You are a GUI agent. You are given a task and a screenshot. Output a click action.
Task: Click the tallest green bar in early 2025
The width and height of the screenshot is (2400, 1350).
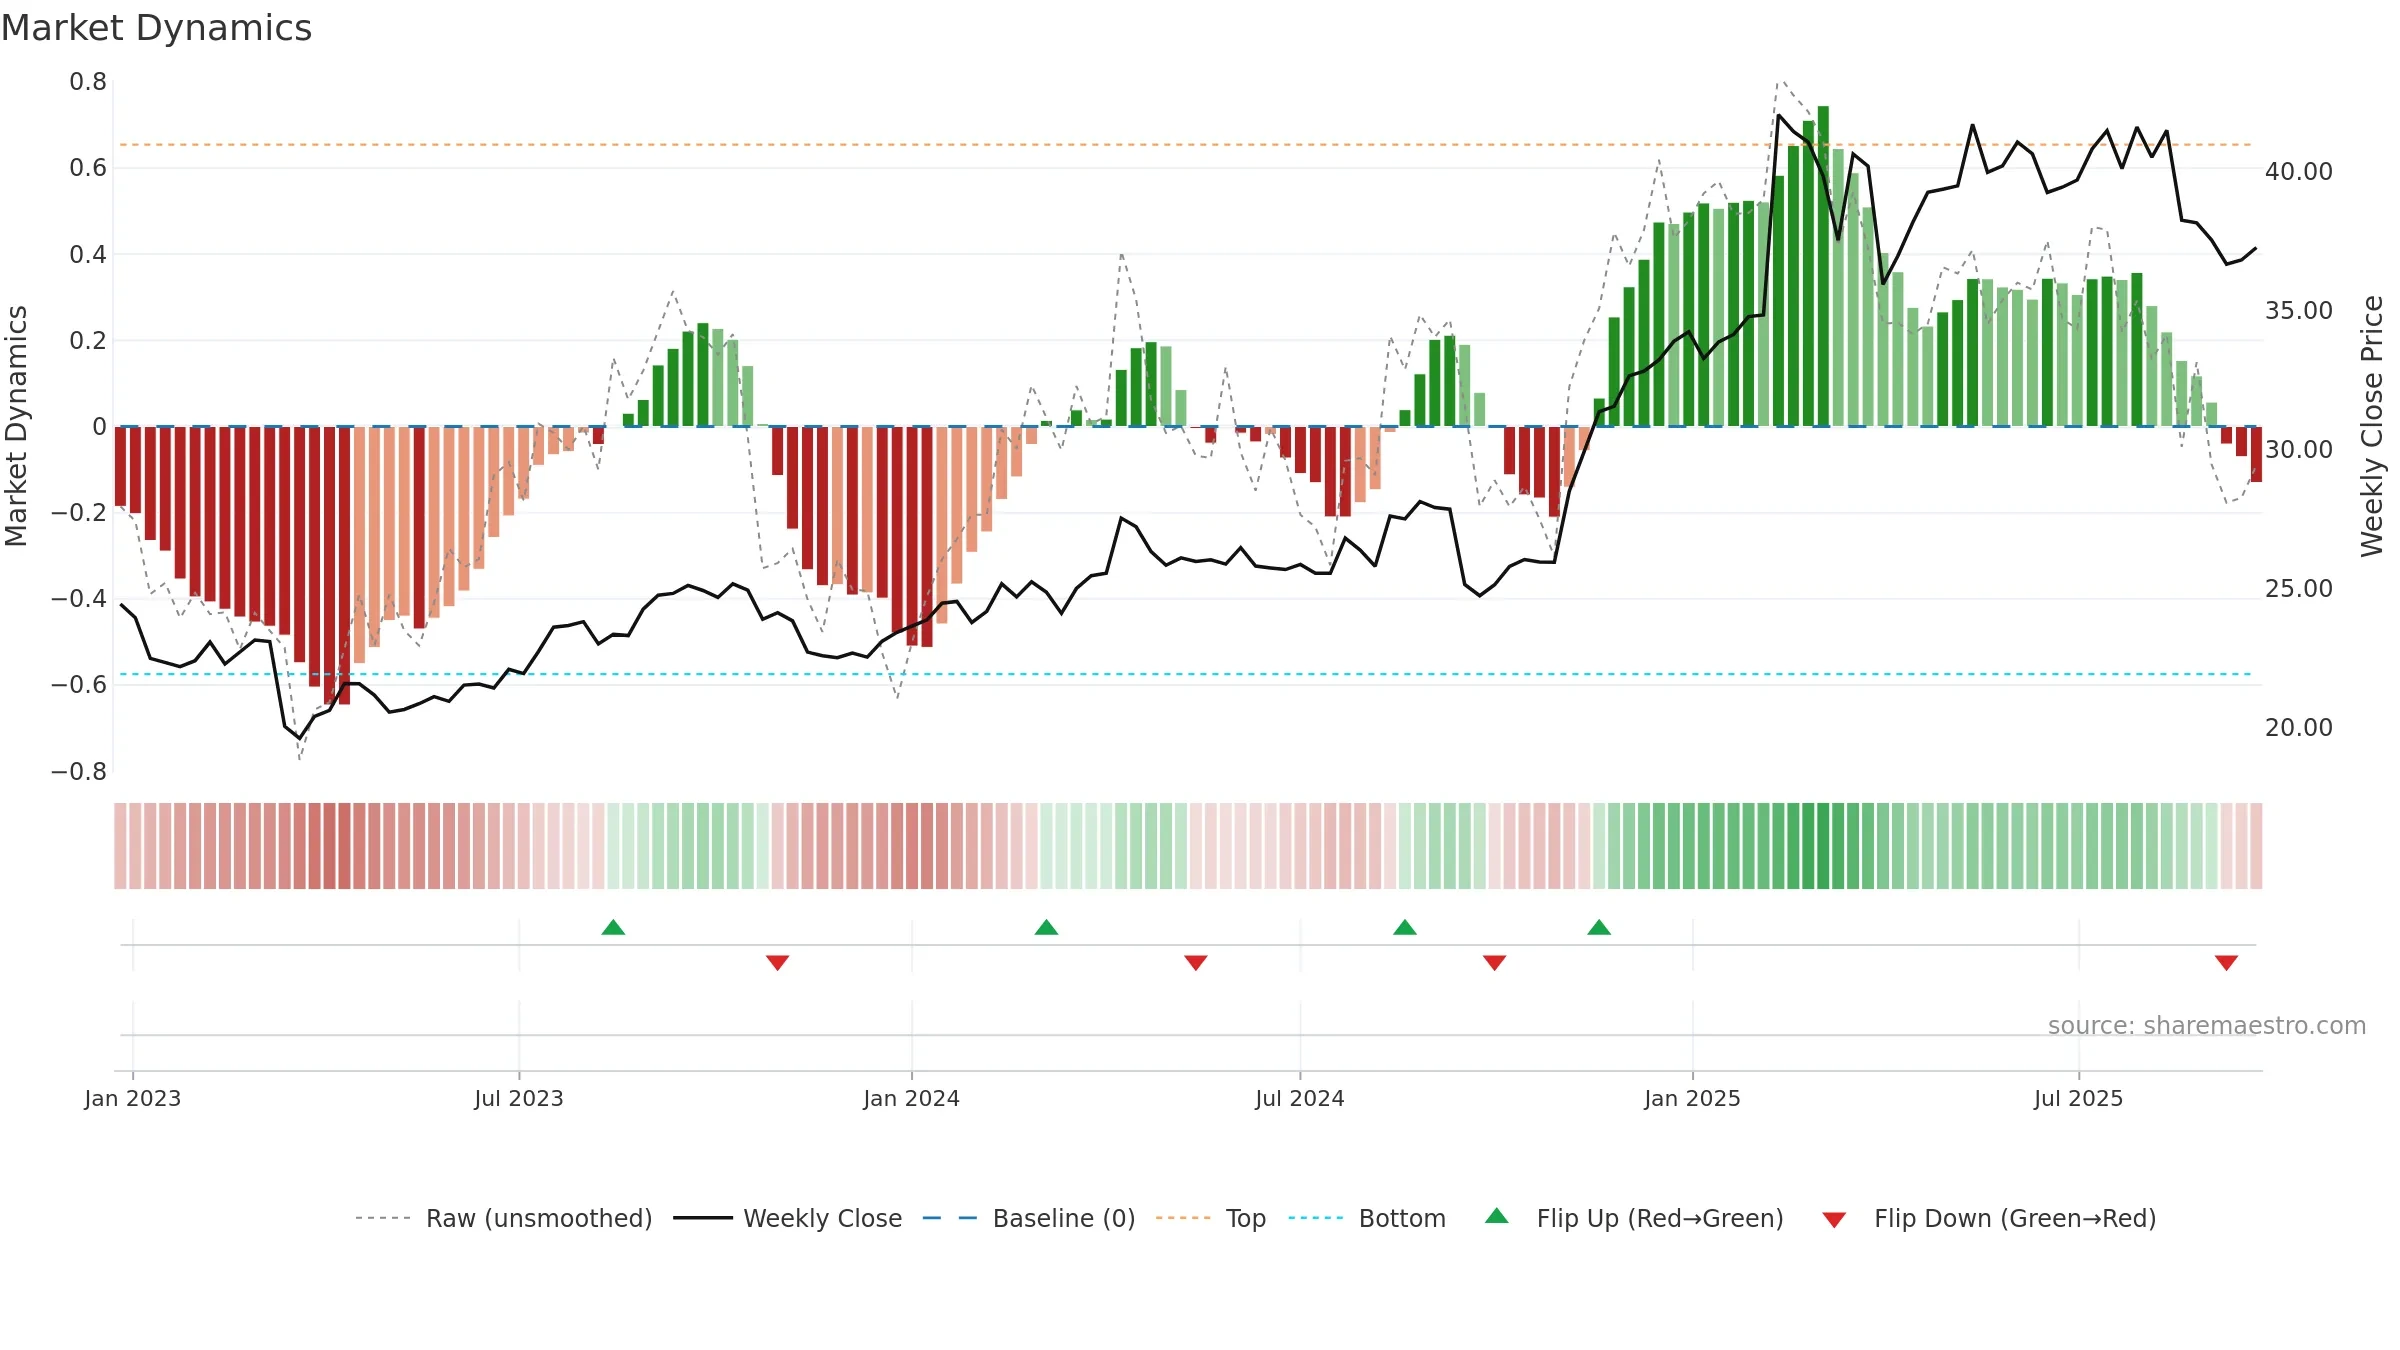1823,266
